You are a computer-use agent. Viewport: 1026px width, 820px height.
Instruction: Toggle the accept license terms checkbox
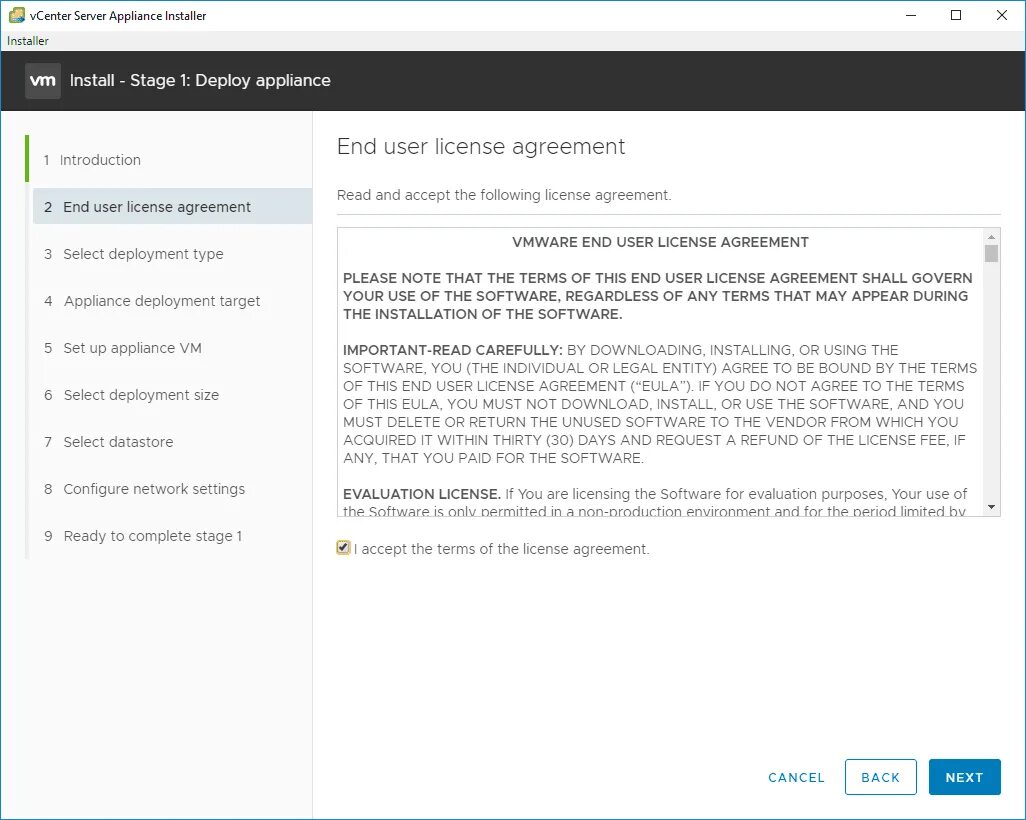344,548
